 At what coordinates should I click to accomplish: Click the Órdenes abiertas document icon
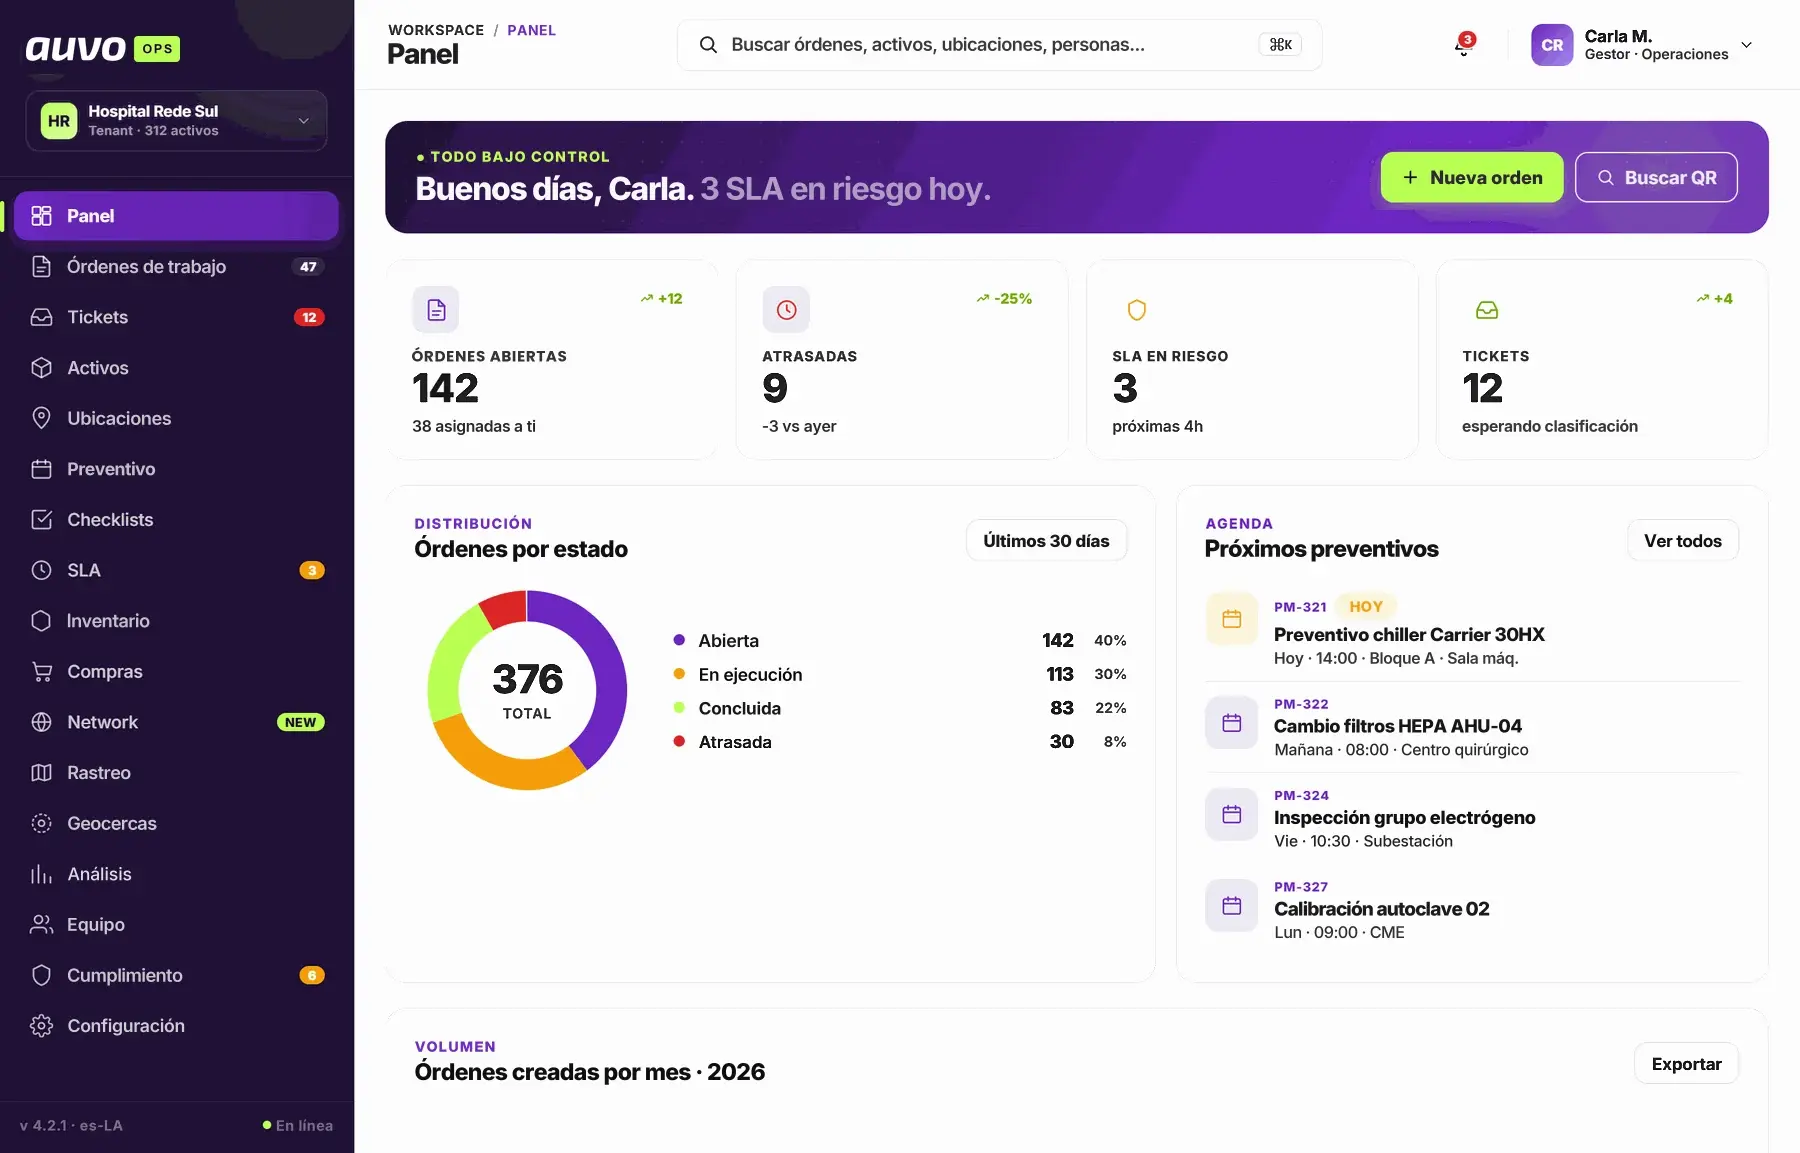click(x=436, y=310)
